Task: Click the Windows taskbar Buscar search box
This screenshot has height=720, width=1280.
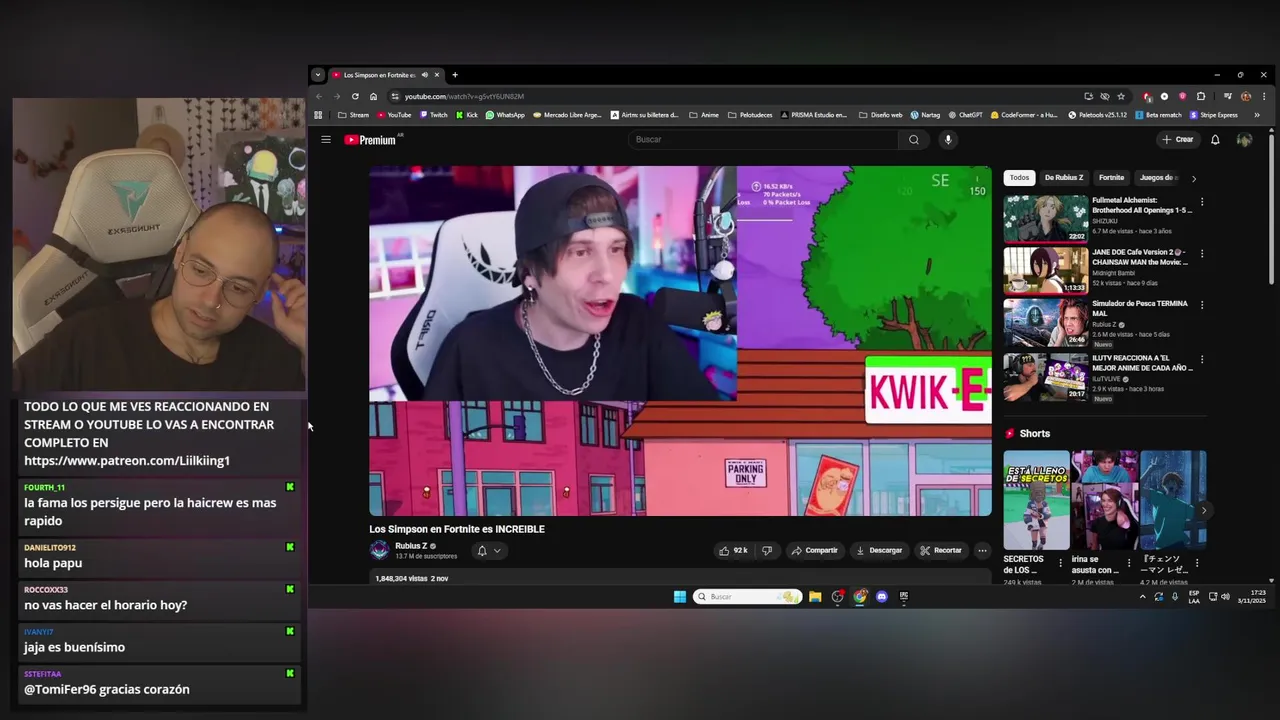Action: tap(747, 597)
